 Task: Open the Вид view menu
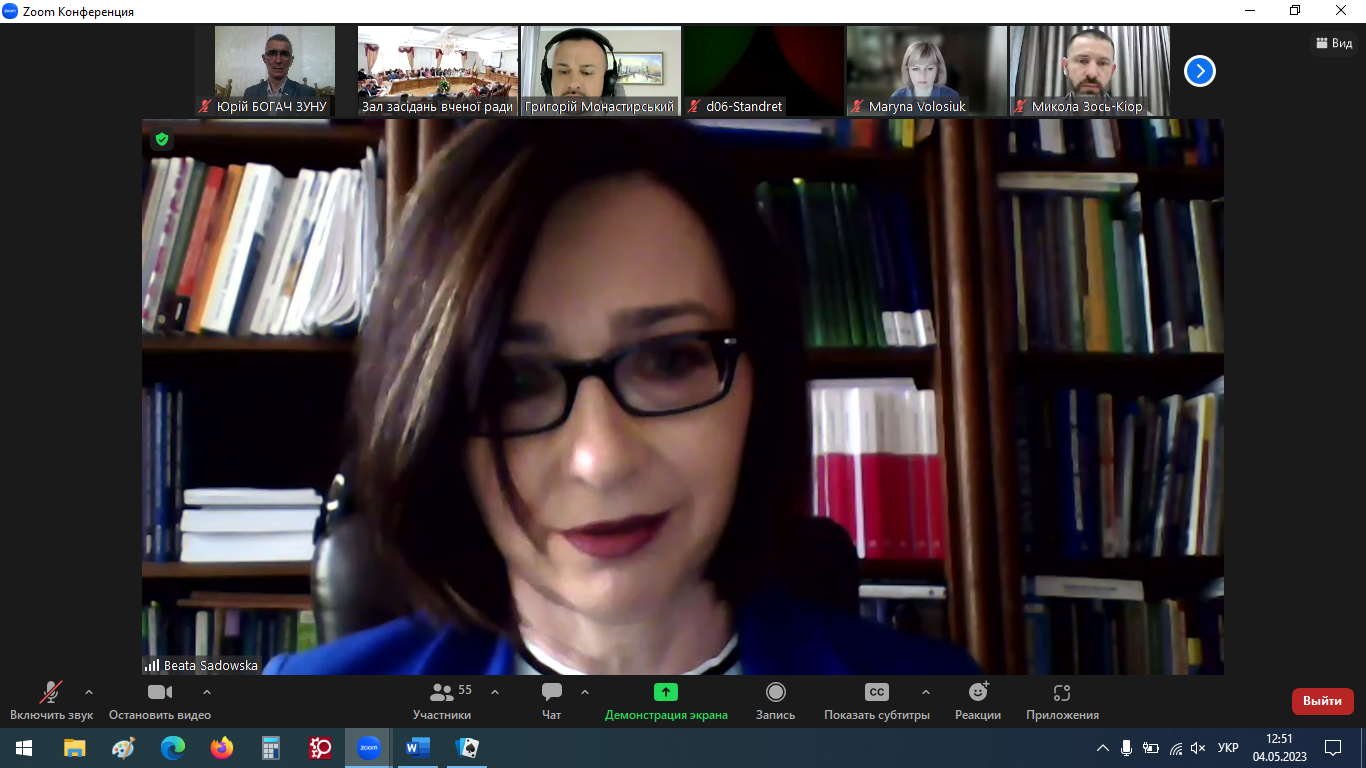[x=1334, y=43]
